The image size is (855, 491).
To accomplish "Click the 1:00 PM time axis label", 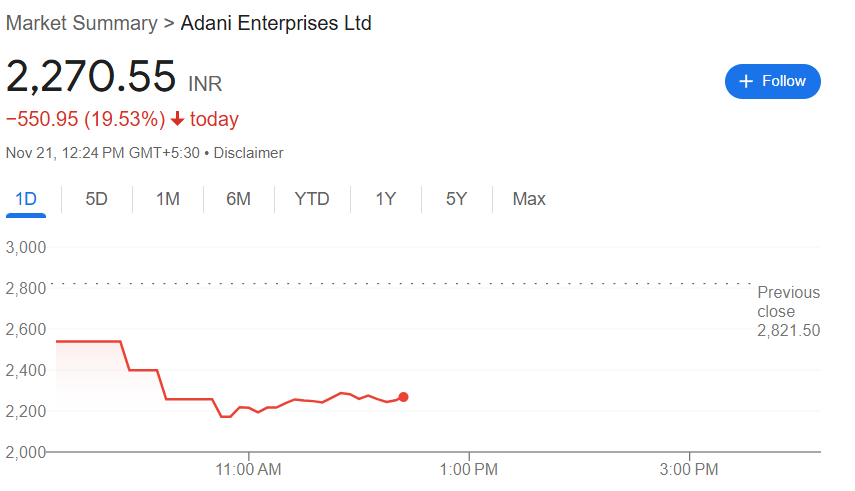I will point(469,468).
